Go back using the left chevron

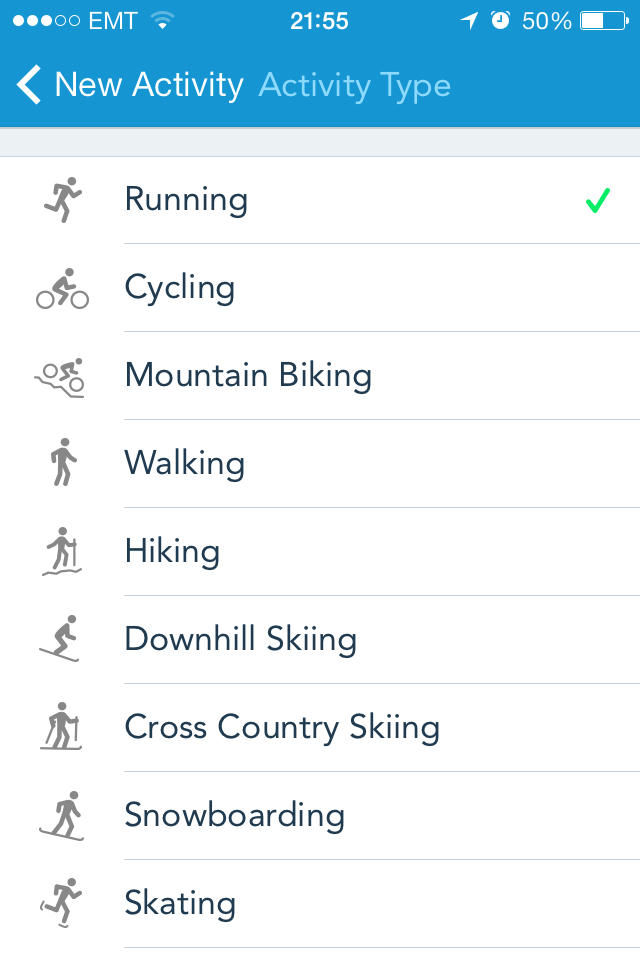[30, 85]
